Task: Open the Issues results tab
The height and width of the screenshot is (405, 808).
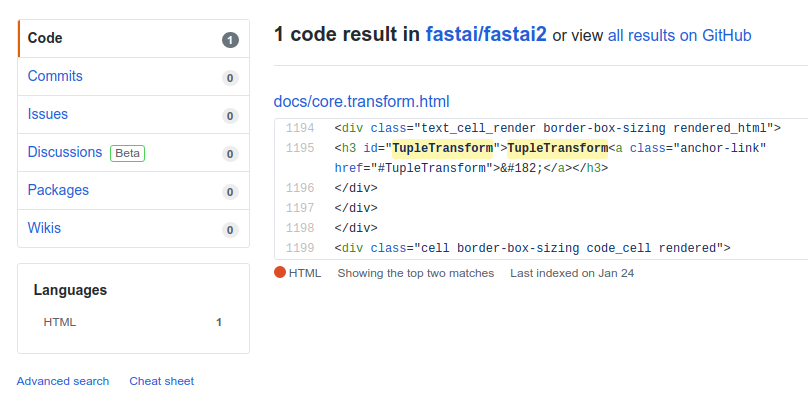Action: coord(133,114)
